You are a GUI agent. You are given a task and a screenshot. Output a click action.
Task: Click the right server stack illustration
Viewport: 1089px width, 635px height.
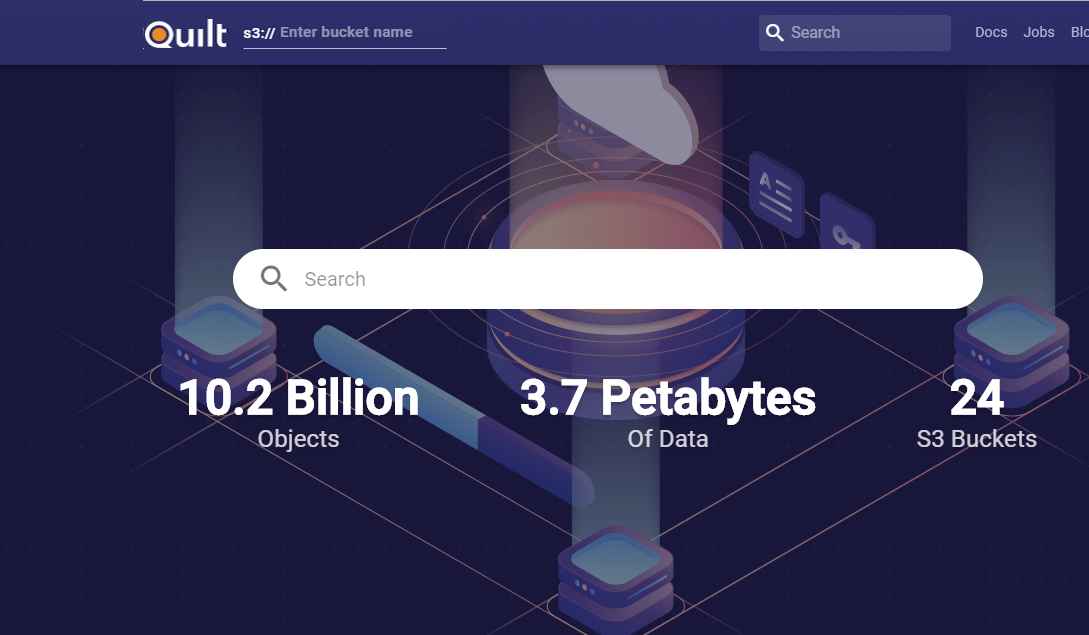(x=1004, y=335)
